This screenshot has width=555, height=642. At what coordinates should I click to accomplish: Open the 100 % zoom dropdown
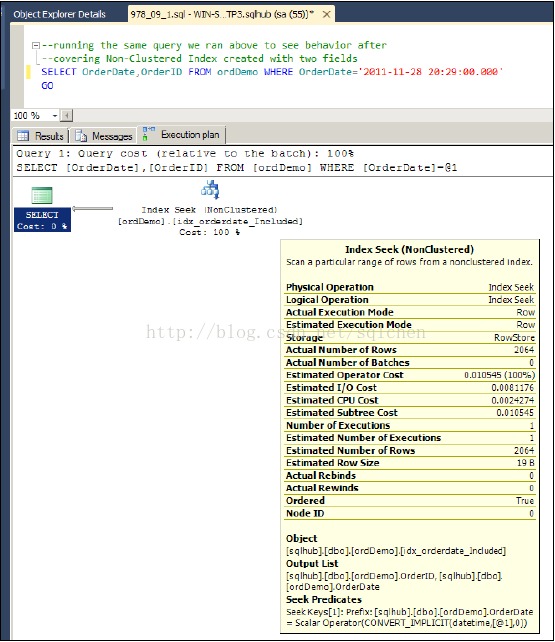55,116
